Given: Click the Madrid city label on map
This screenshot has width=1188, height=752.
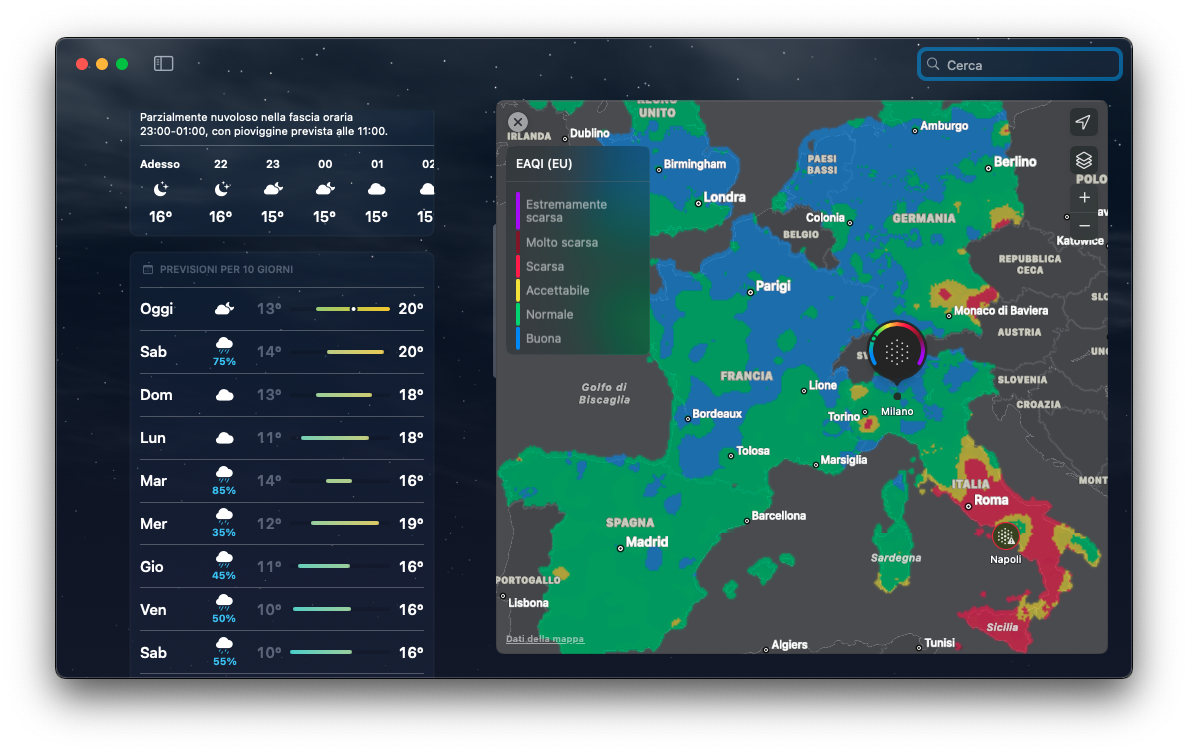Looking at the screenshot, I should (x=647, y=542).
